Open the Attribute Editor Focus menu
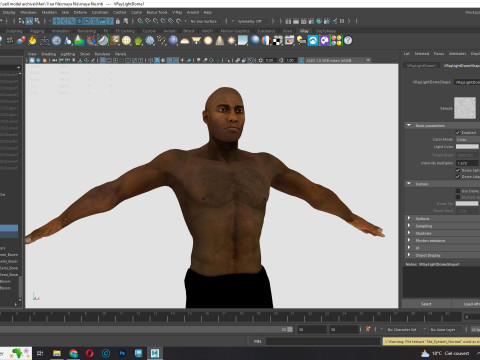 (x=439, y=53)
